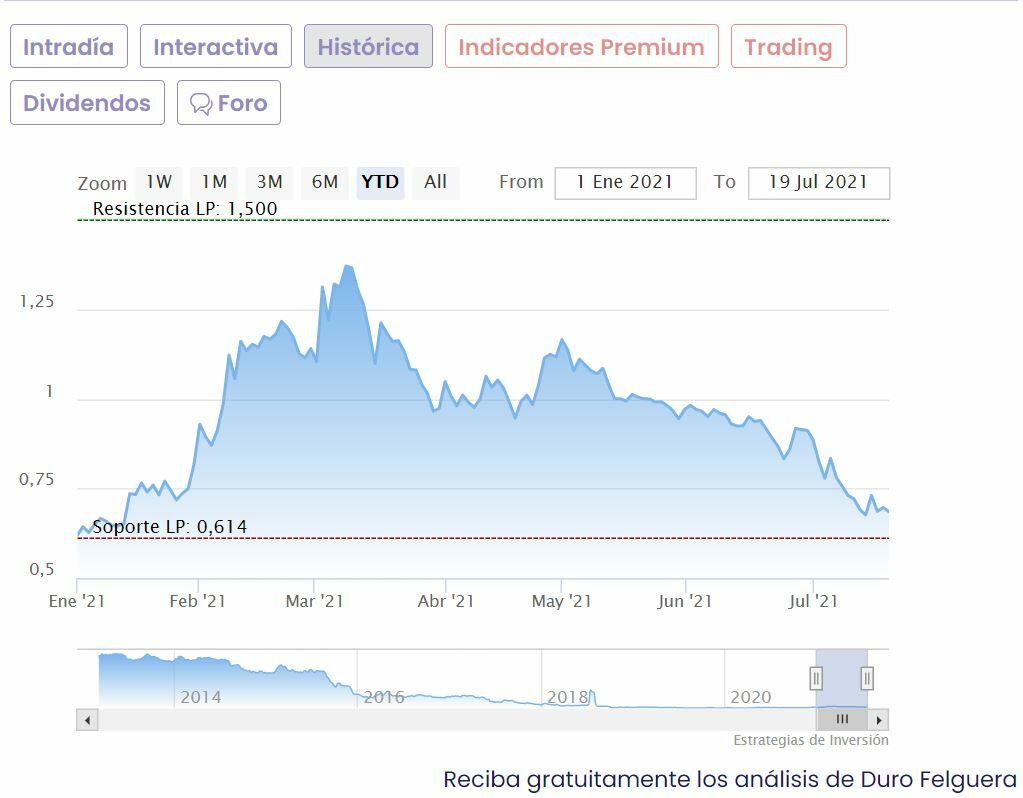Image resolution: width=1023 pixels, height=798 pixels.
Task: View the Dividendos tab
Action: 87,103
